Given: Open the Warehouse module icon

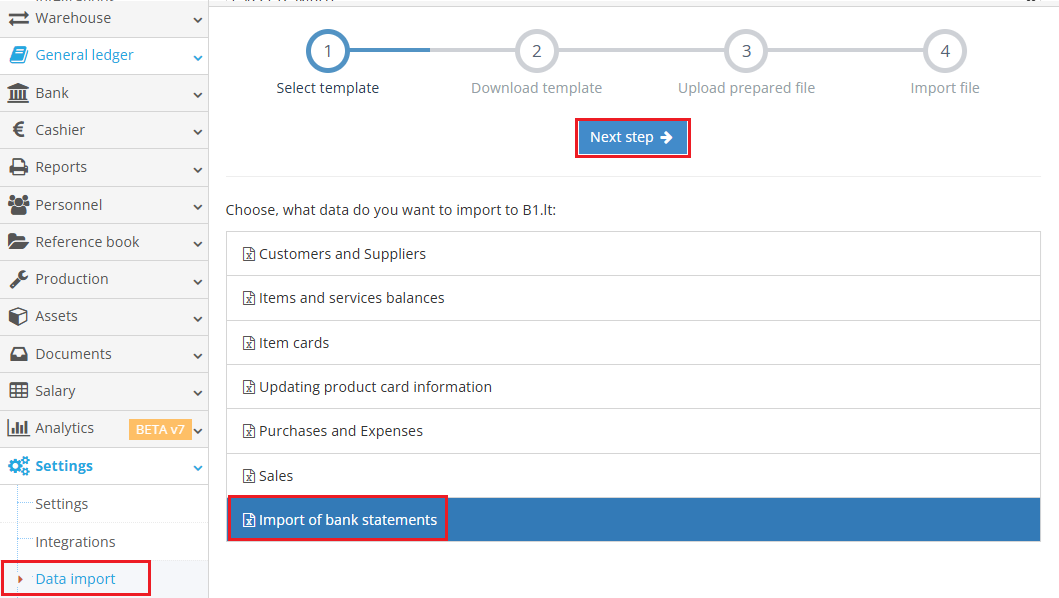Looking at the screenshot, I should 20,17.
